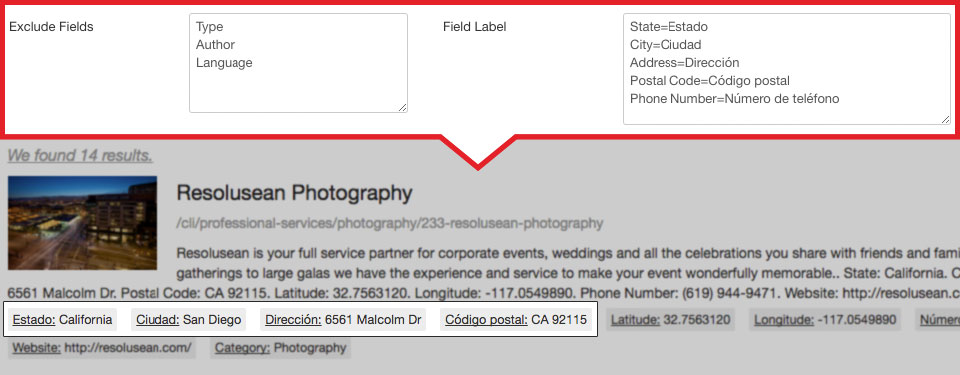The image size is (960, 375).
Task: Open the Resolusean Photography thumbnail image
Action: tap(82, 223)
